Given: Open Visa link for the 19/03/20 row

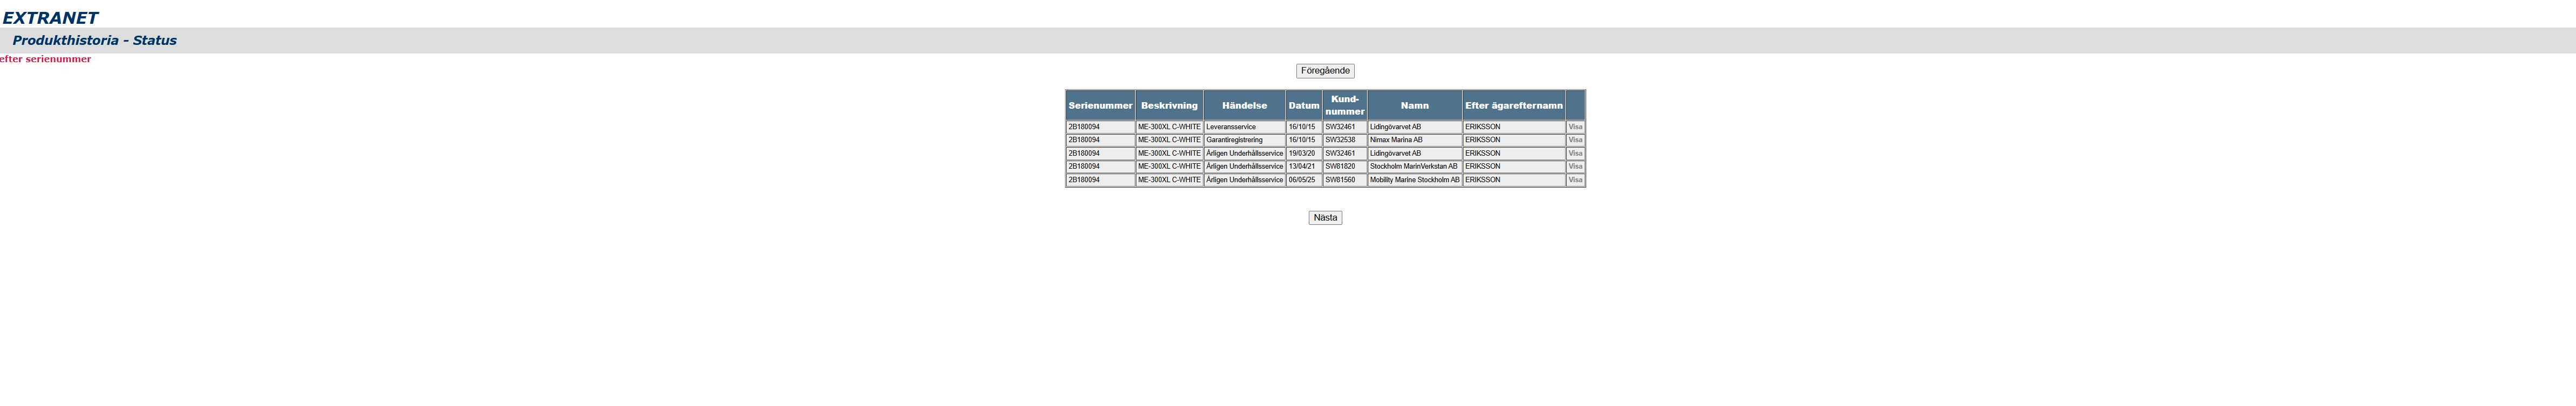Looking at the screenshot, I should 1575,153.
